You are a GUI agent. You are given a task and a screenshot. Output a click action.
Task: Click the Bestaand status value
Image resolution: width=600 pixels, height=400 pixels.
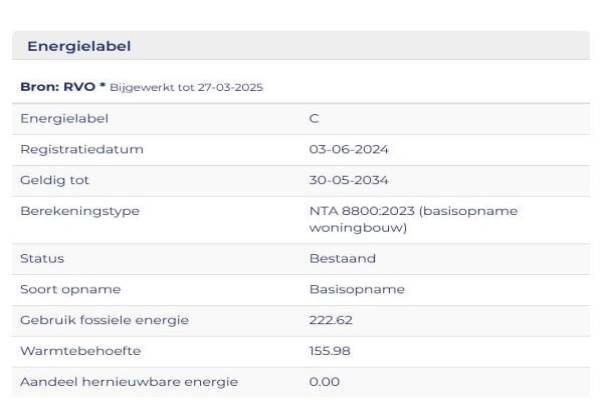342,258
